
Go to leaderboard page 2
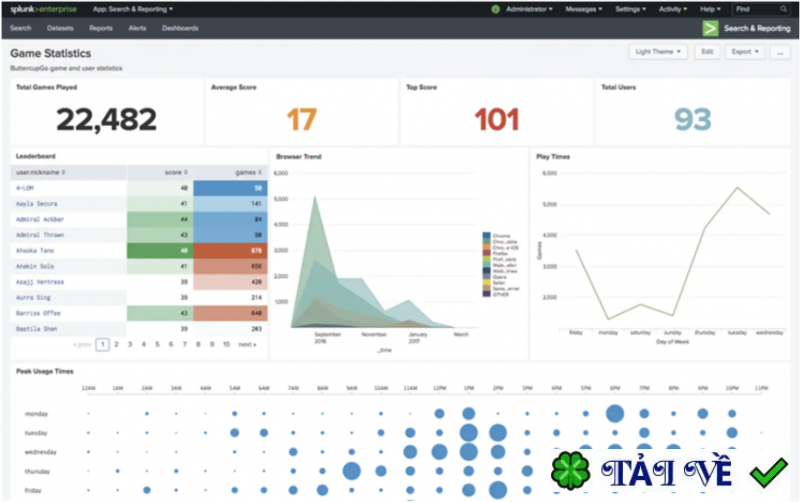point(116,344)
